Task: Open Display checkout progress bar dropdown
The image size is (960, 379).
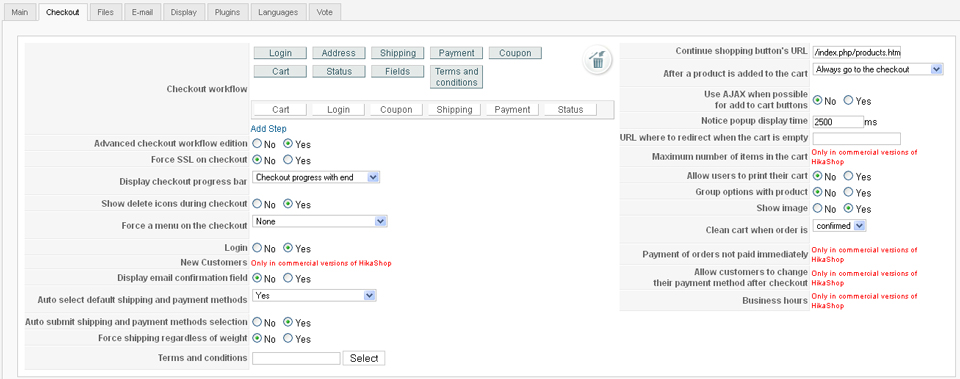Action: (316, 178)
